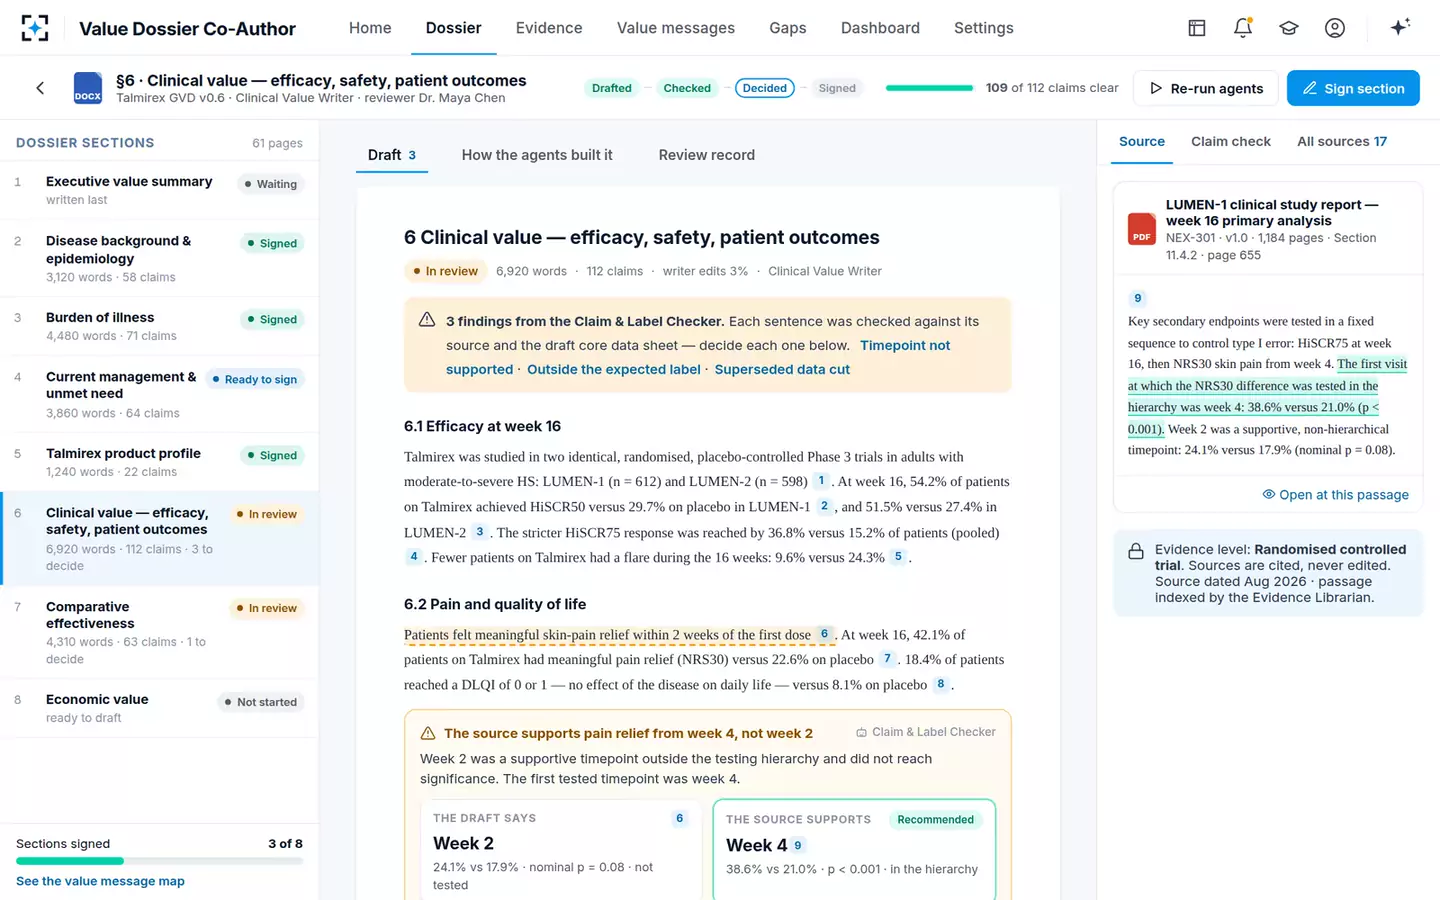The width and height of the screenshot is (1440, 900).
Task: Launch the AI sparkle assistant icon
Action: coord(1400,27)
